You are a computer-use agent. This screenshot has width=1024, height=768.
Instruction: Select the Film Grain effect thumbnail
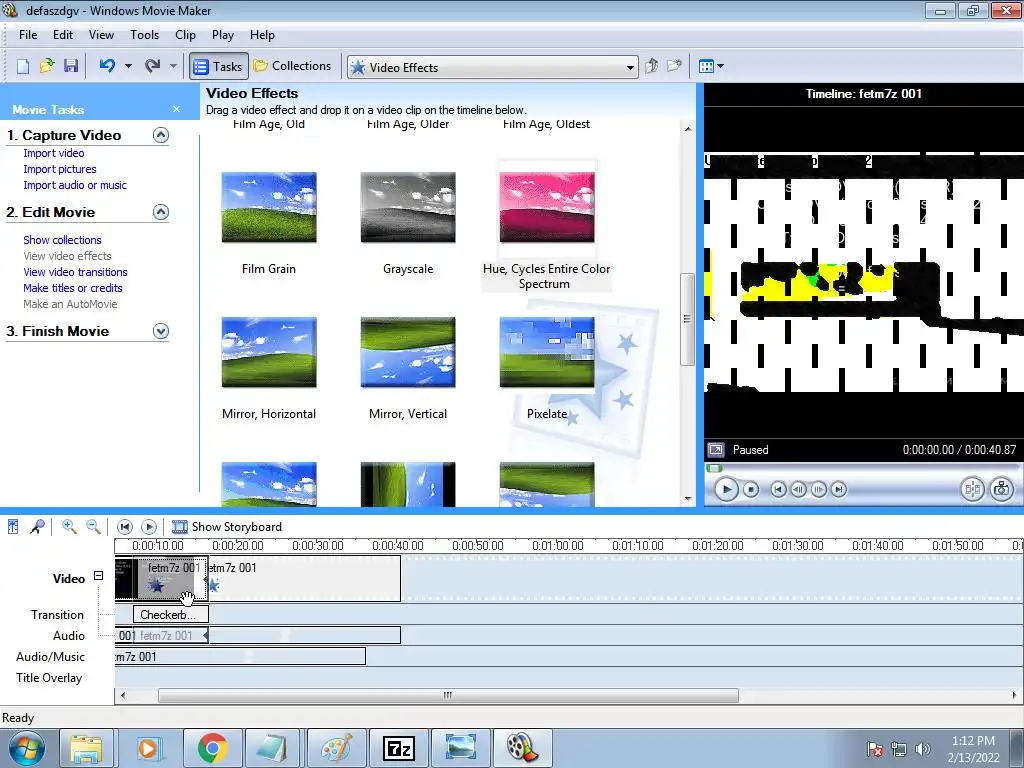point(269,208)
